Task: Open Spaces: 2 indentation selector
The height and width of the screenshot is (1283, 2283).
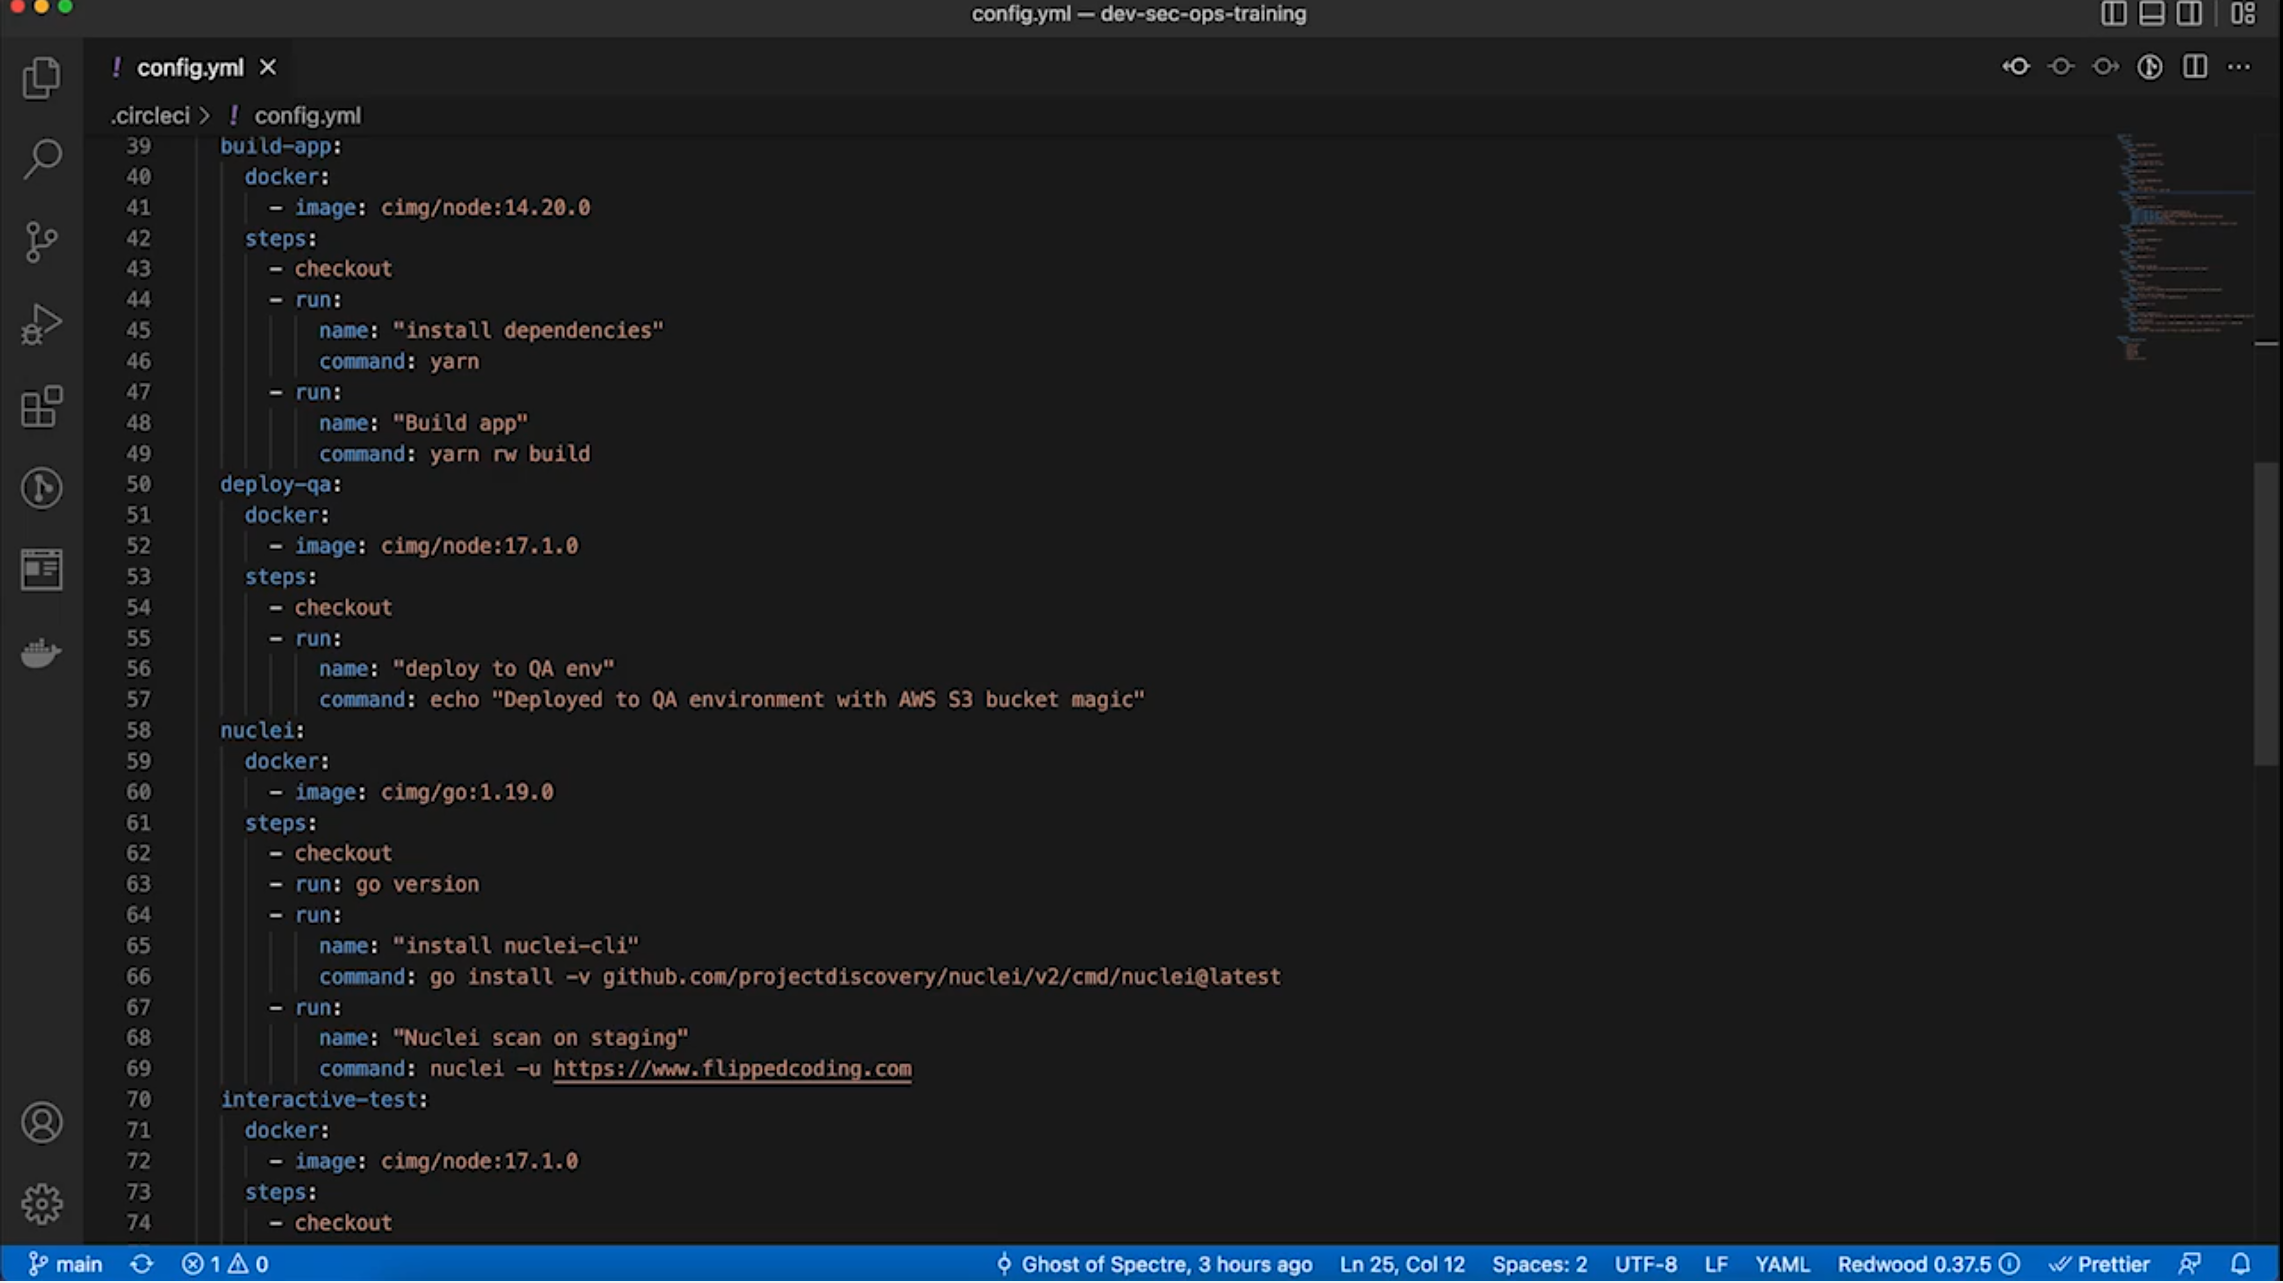Action: 1539,1265
